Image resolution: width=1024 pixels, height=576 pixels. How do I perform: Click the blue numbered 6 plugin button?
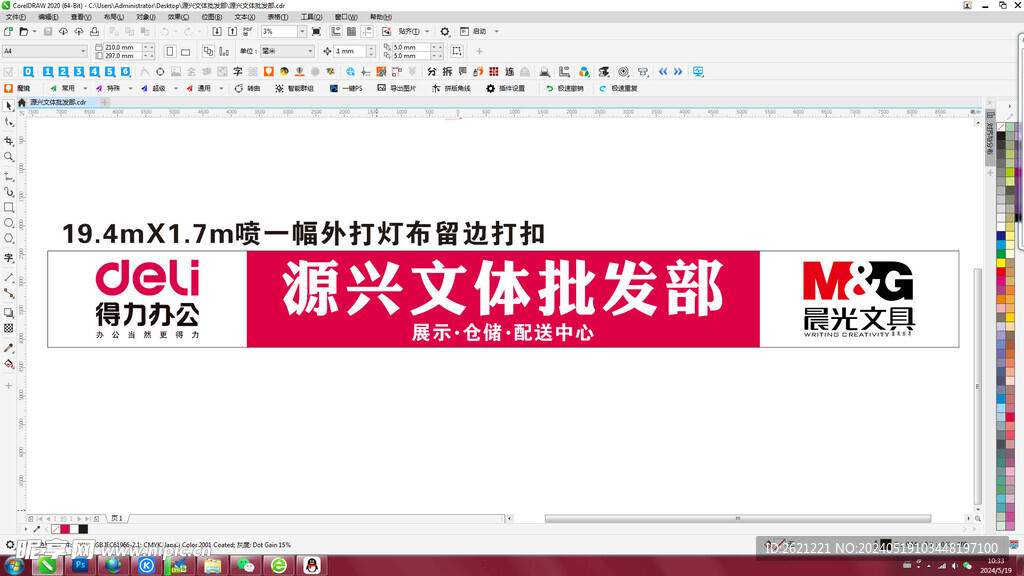click(x=126, y=72)
